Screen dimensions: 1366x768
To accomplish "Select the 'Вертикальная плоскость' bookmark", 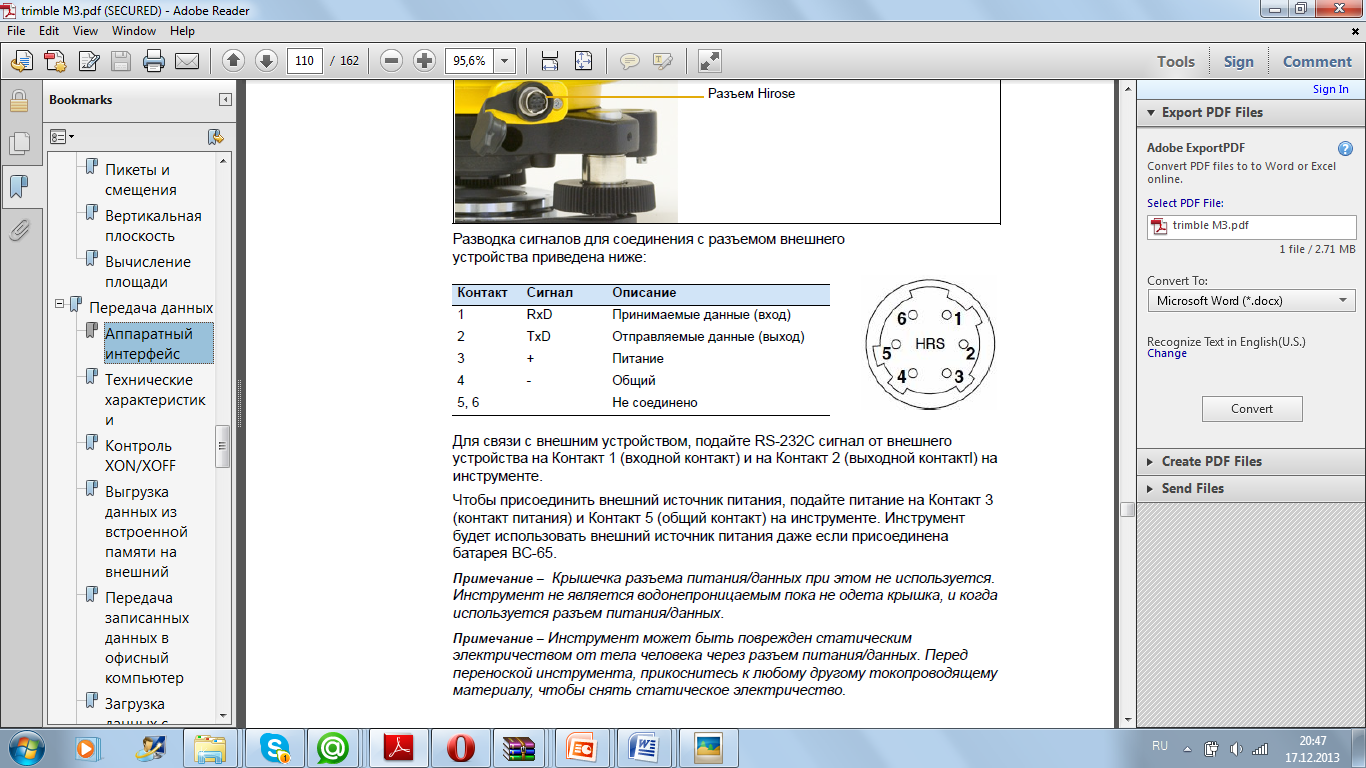I will point(153,226).
